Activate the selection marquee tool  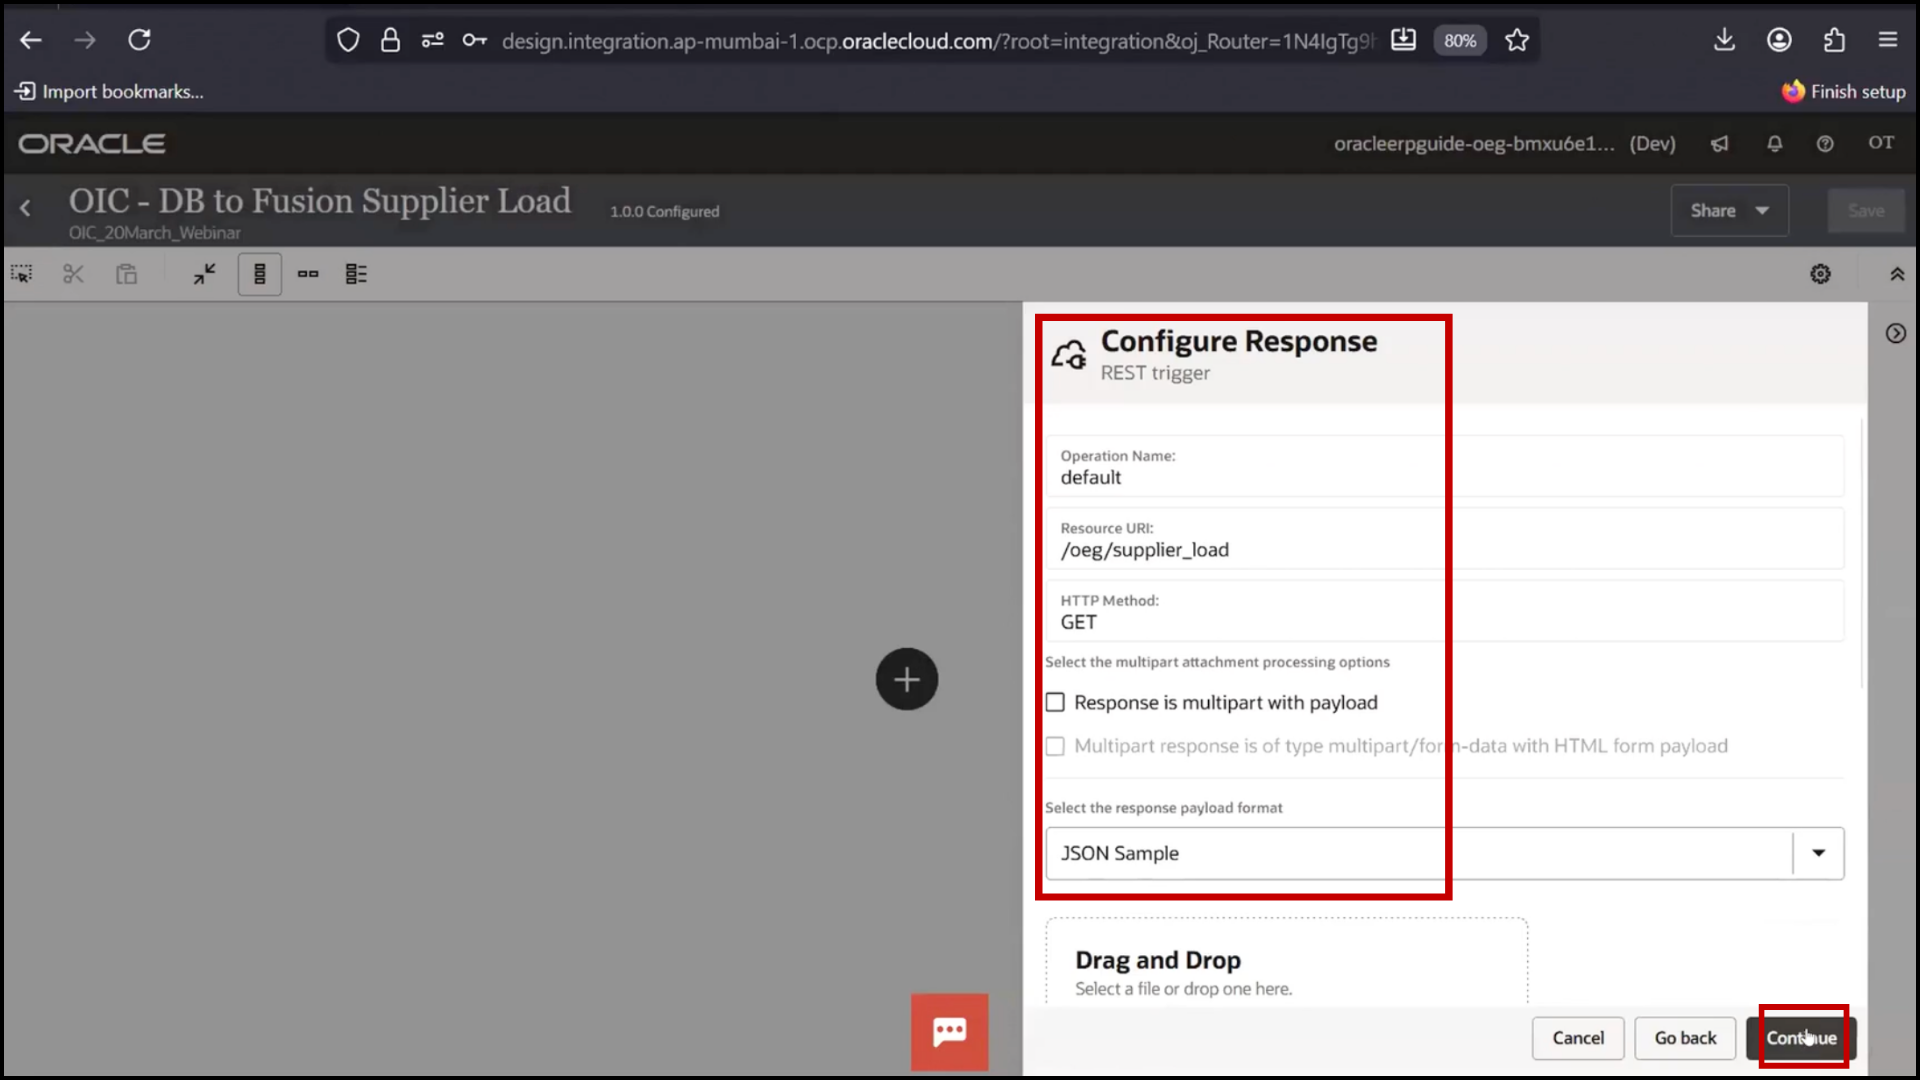pos(21,274)
